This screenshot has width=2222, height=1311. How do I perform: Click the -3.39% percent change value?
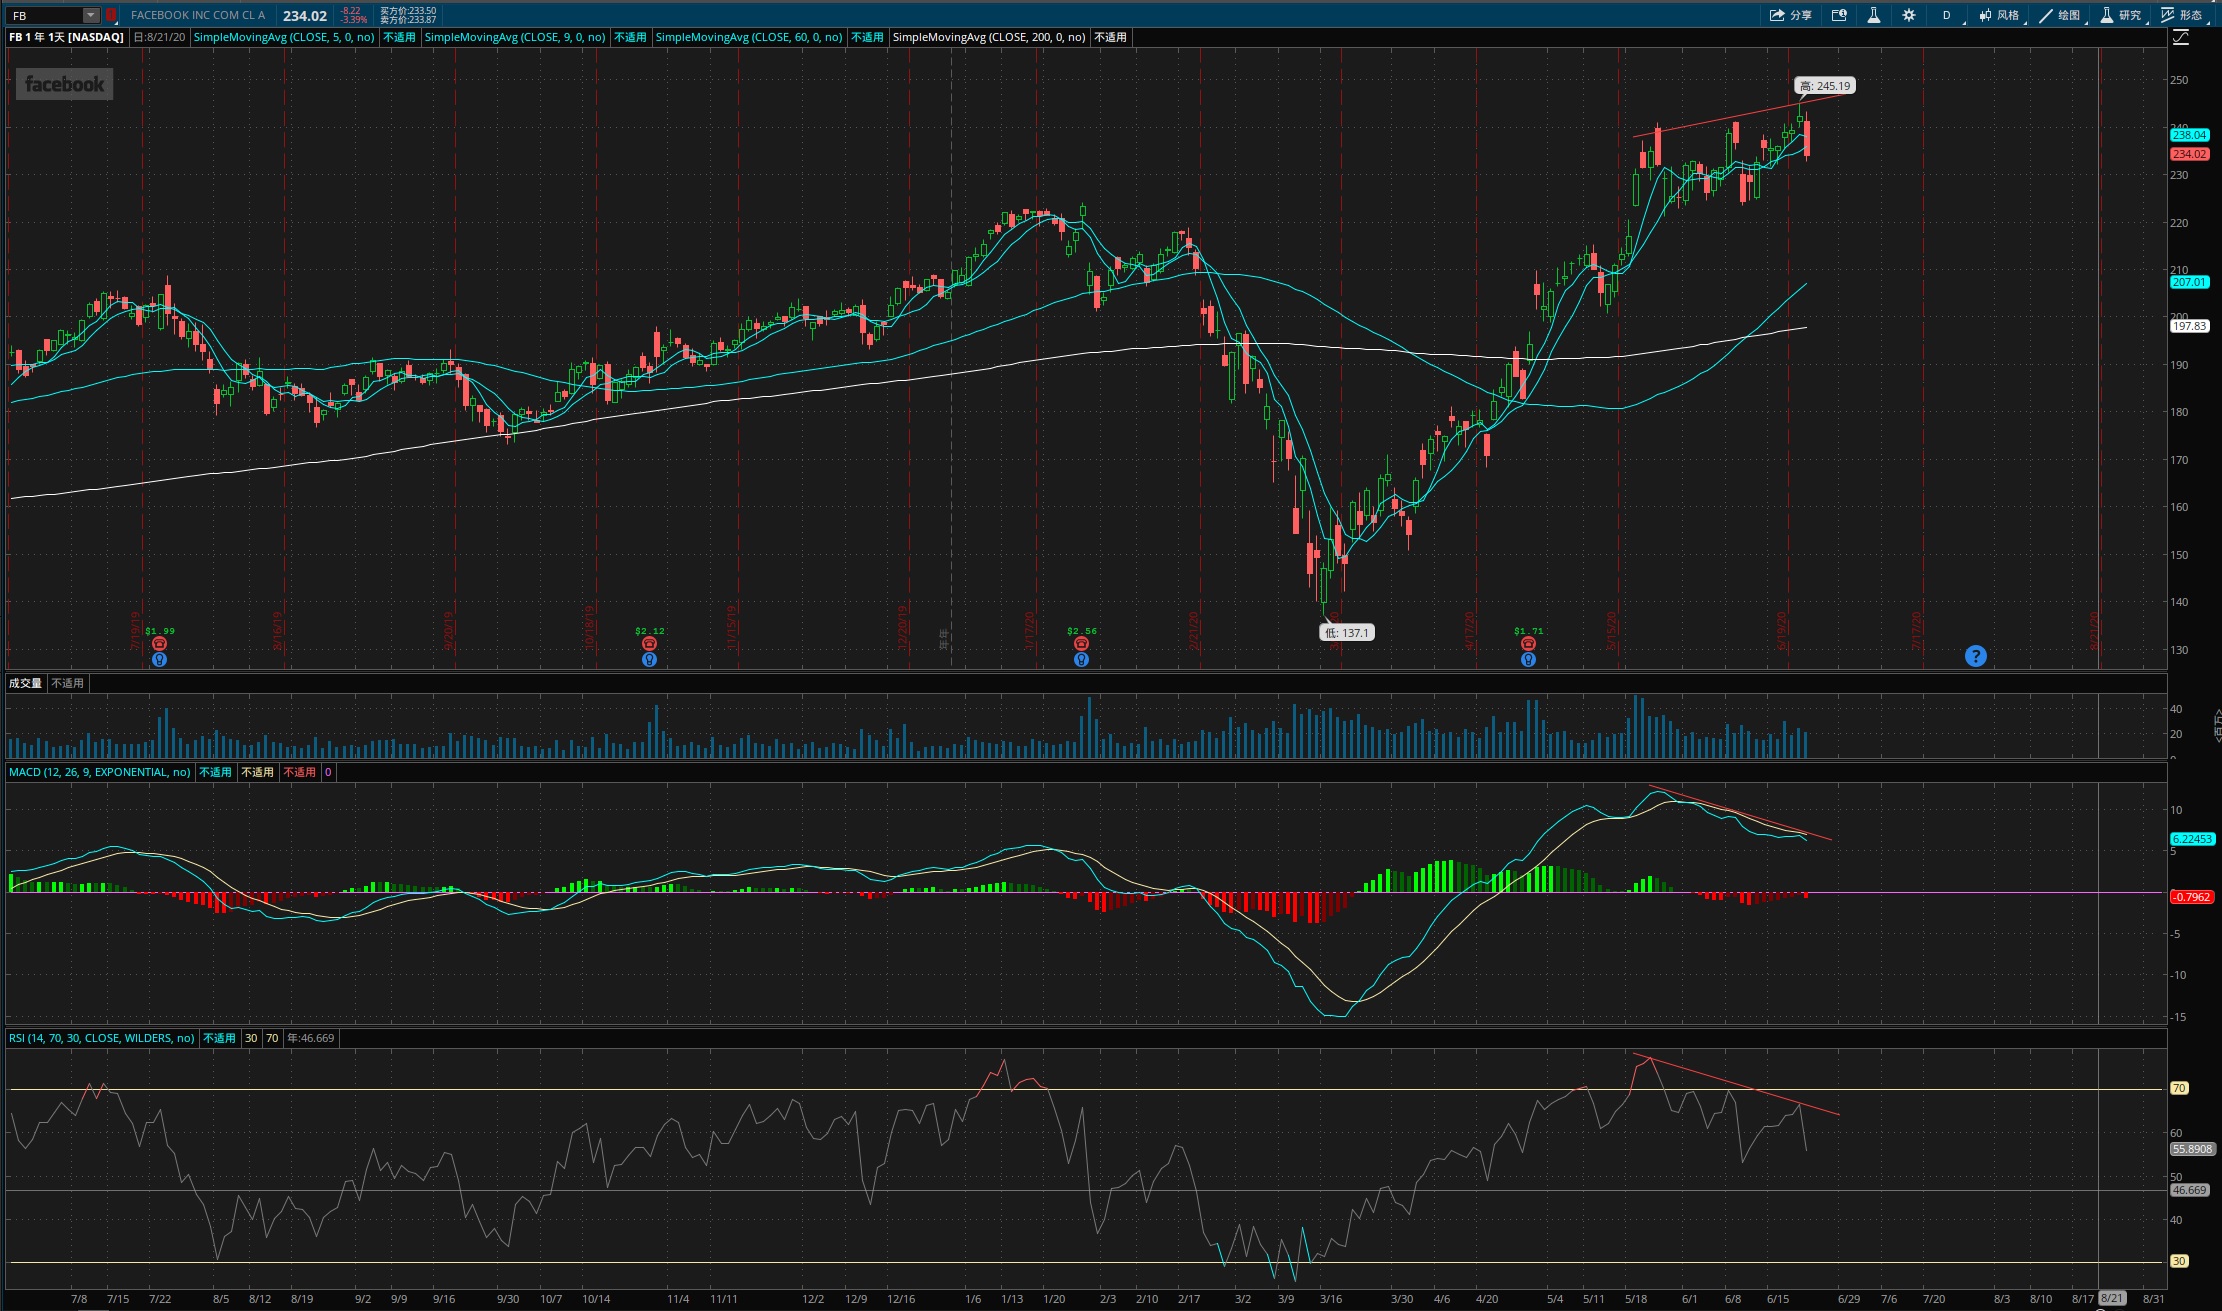coord(353,20)
